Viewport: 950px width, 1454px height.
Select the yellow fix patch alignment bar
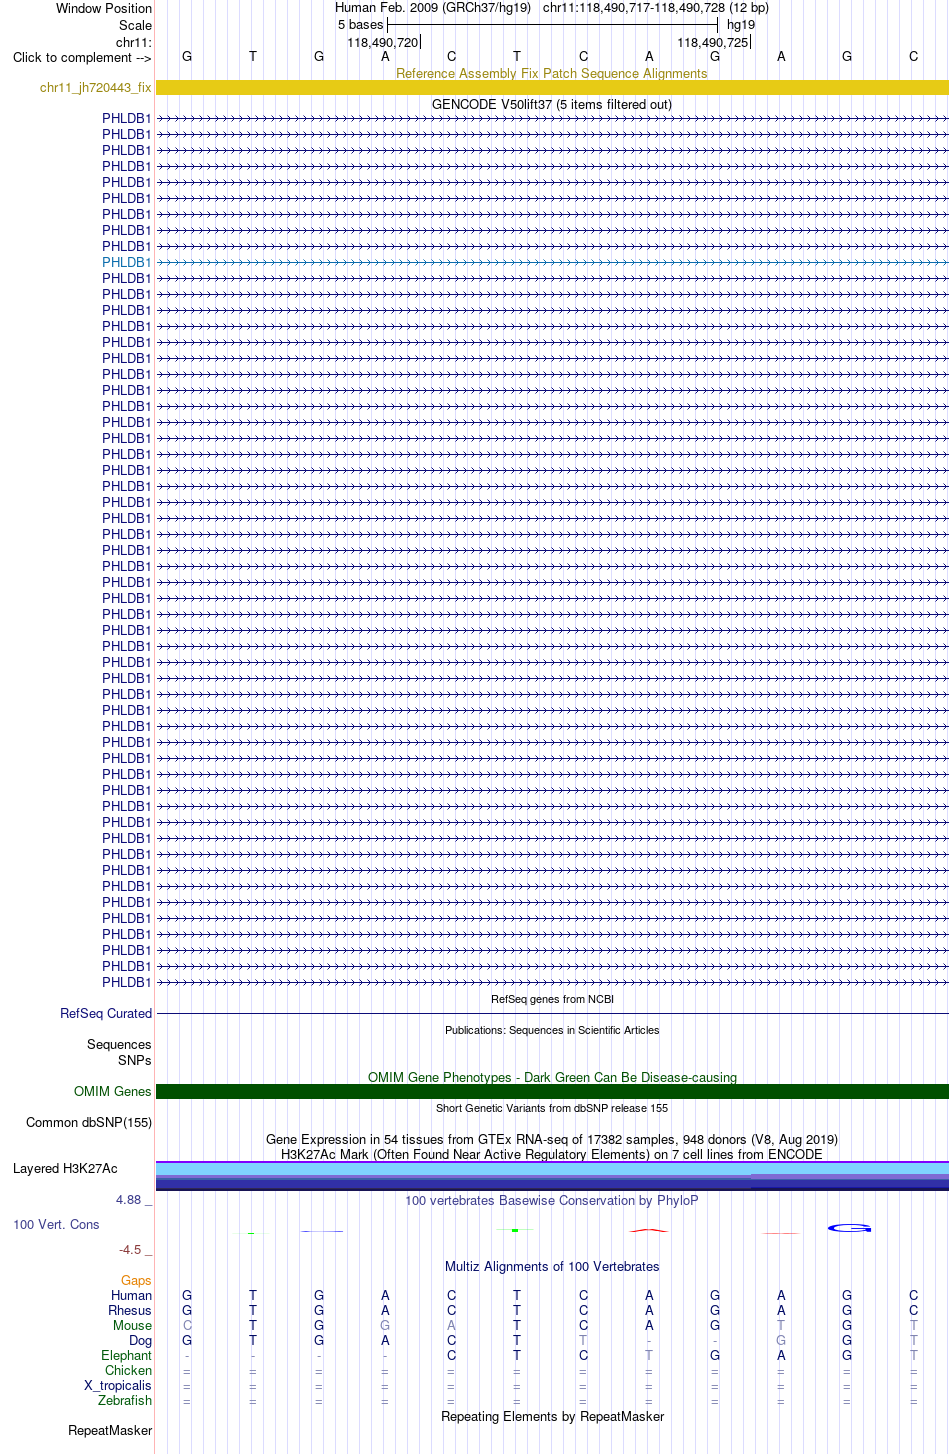(552, 88)
